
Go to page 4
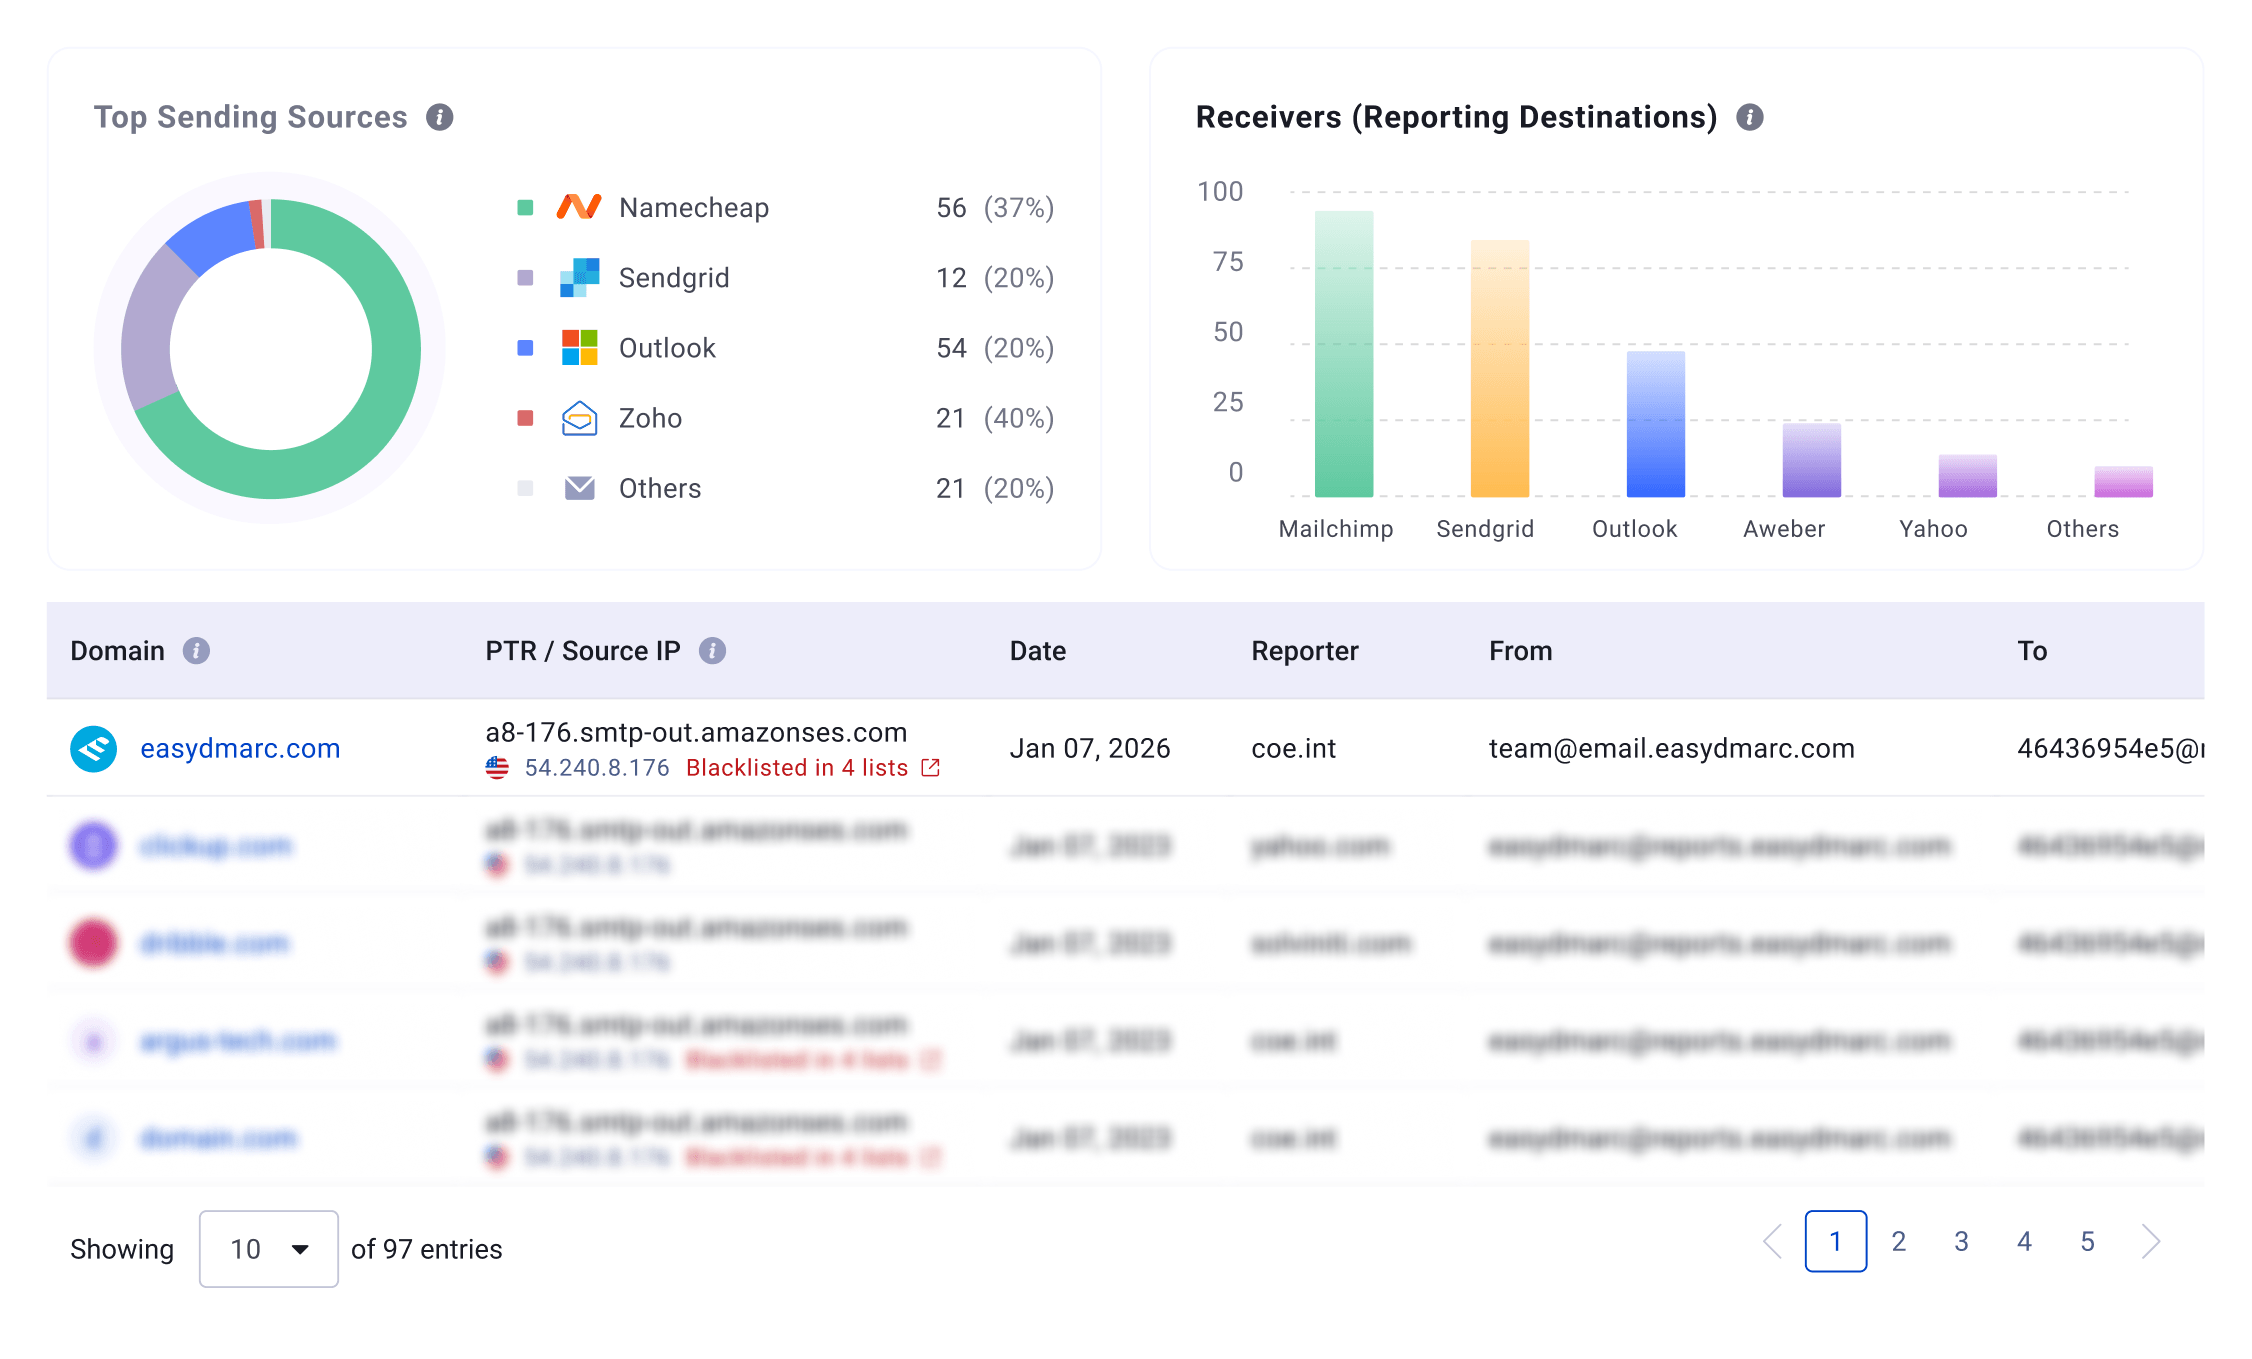pos(2024,1242)
